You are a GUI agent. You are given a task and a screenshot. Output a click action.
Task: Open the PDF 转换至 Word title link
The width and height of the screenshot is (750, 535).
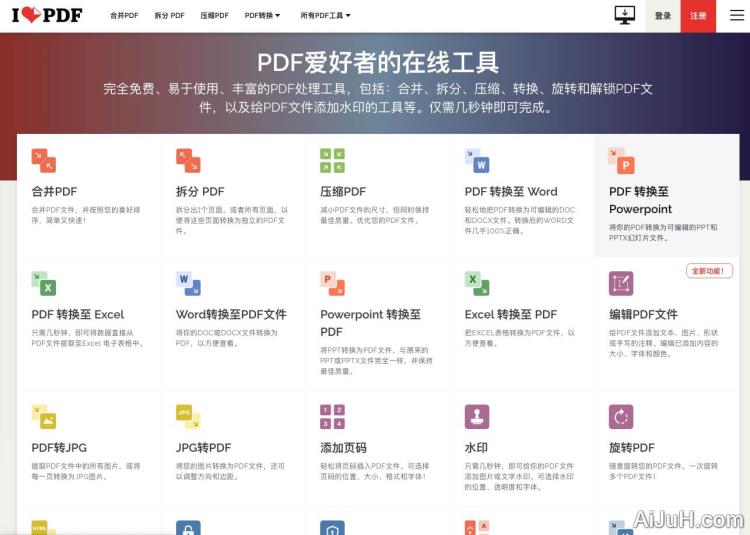pyautogui.click(x=511, y=192)
